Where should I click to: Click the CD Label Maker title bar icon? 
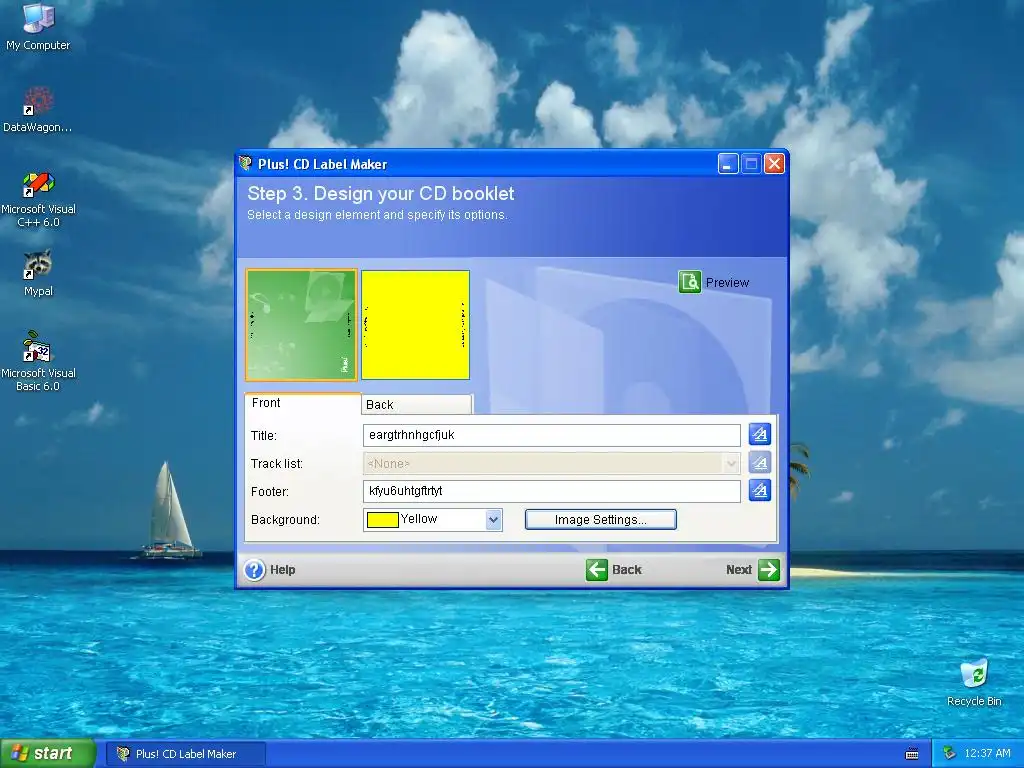tap(246, 163)
